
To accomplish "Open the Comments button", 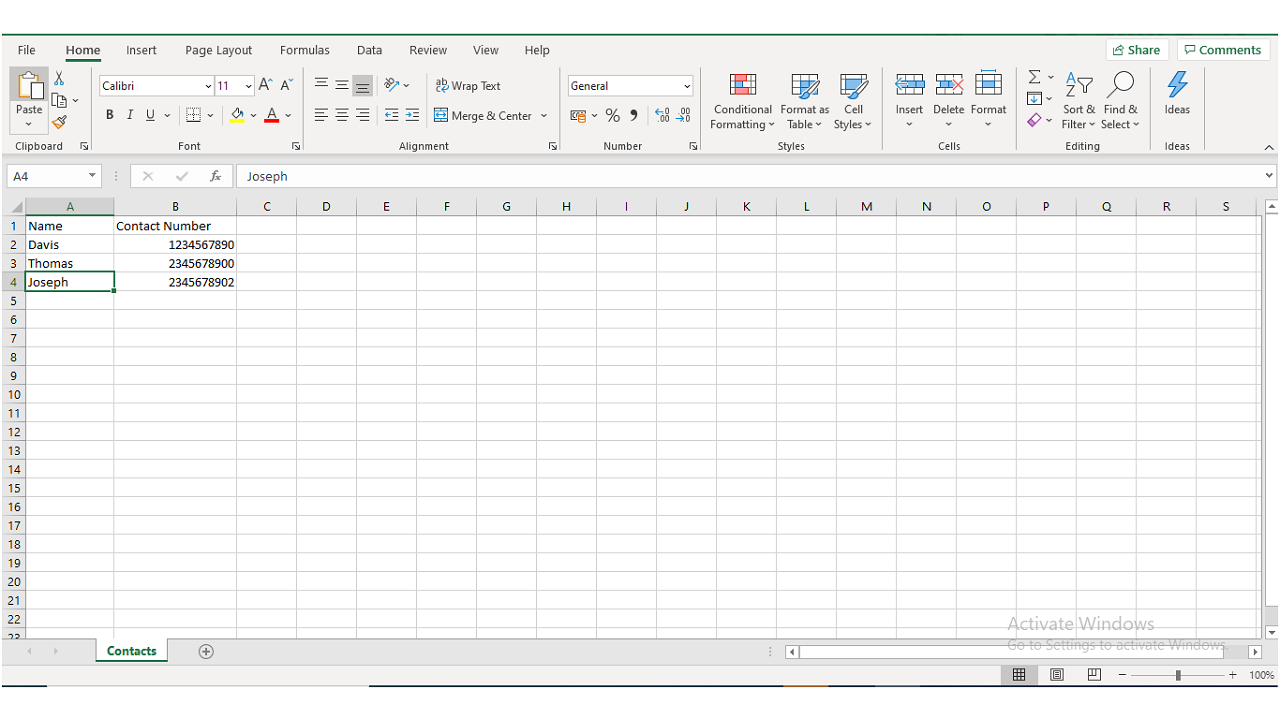I will coord(1222,50).
